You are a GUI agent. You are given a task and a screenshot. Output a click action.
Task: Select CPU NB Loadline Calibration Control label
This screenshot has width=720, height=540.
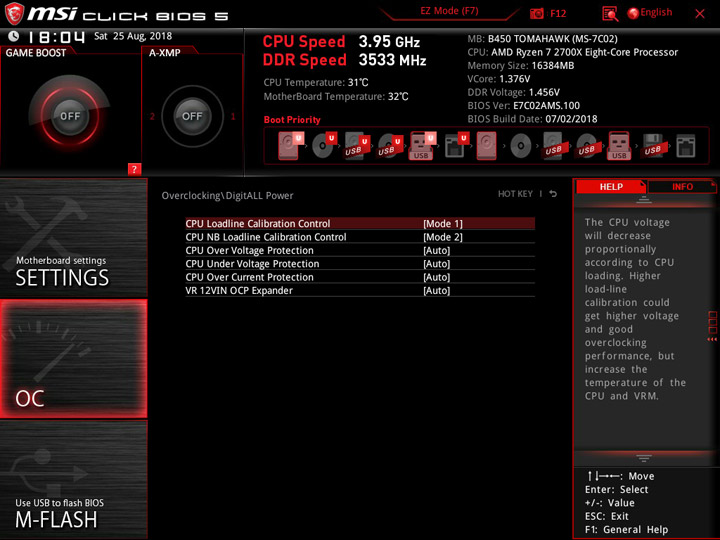point(266,237)
